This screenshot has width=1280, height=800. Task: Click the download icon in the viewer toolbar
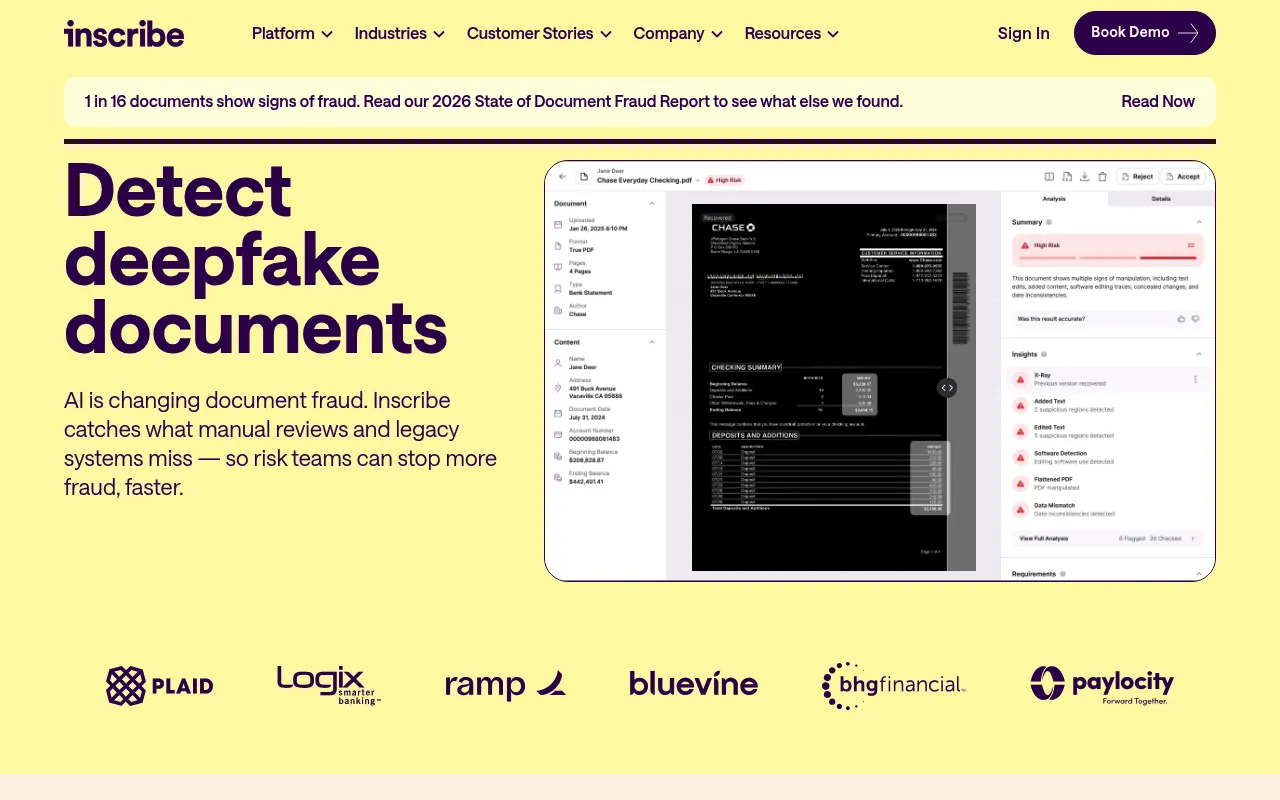(1085, 176)
